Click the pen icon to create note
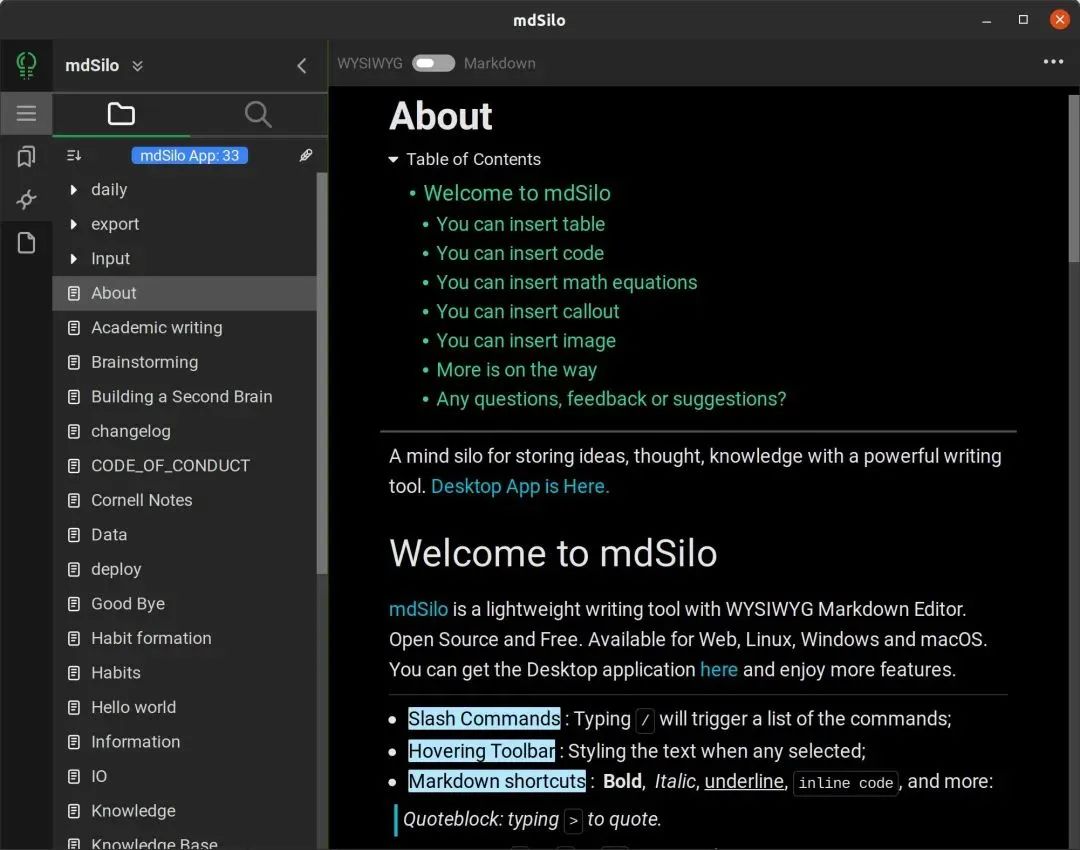 tap(306, 155)
